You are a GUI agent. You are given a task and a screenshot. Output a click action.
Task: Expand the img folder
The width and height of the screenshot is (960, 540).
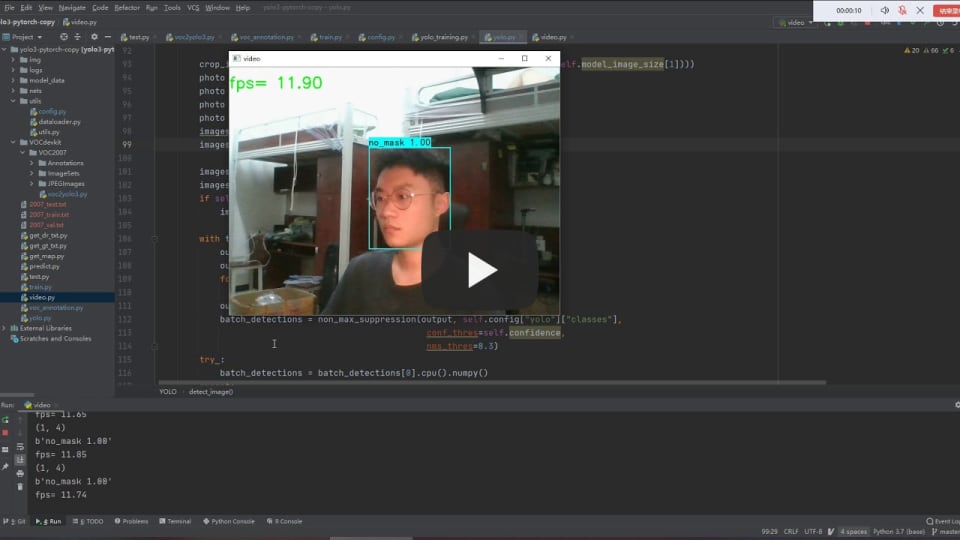pyautogui.click(x=13, y=60)
